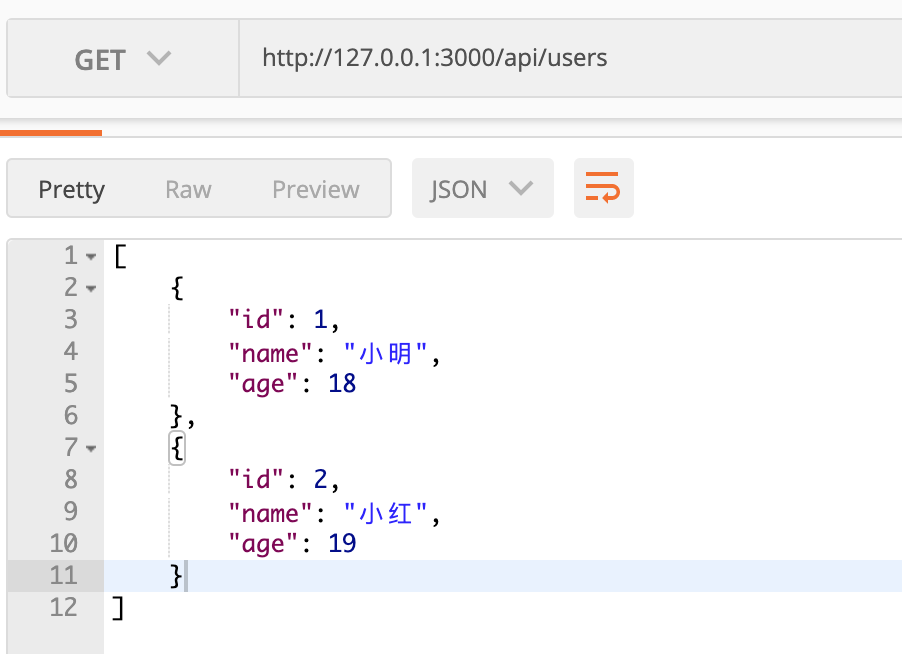Click the age value 19

pos(342,544)
